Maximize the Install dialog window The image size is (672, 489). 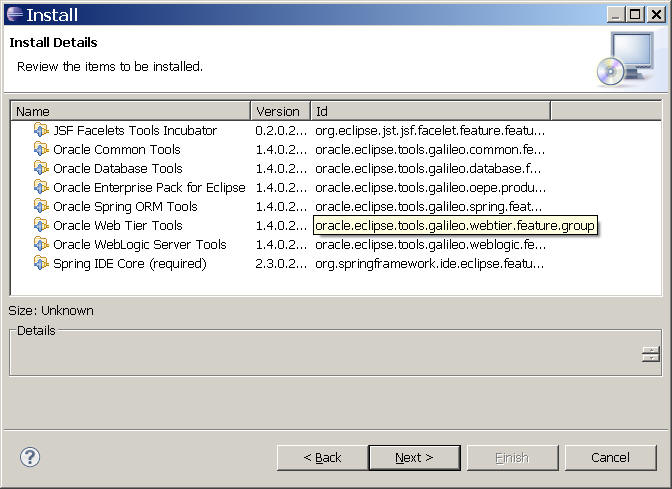[635, 15]
